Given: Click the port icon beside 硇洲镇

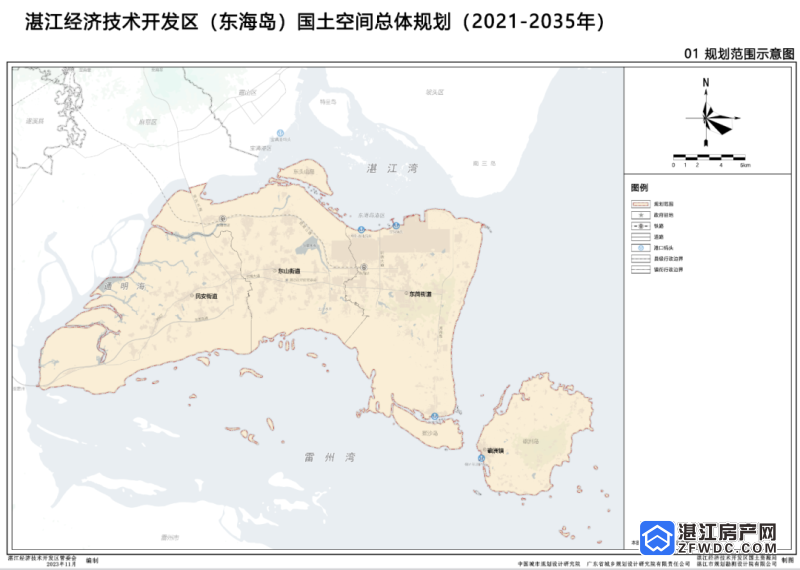Looking at the screenshot, I should pyautogui.click(x=481, y=459).
